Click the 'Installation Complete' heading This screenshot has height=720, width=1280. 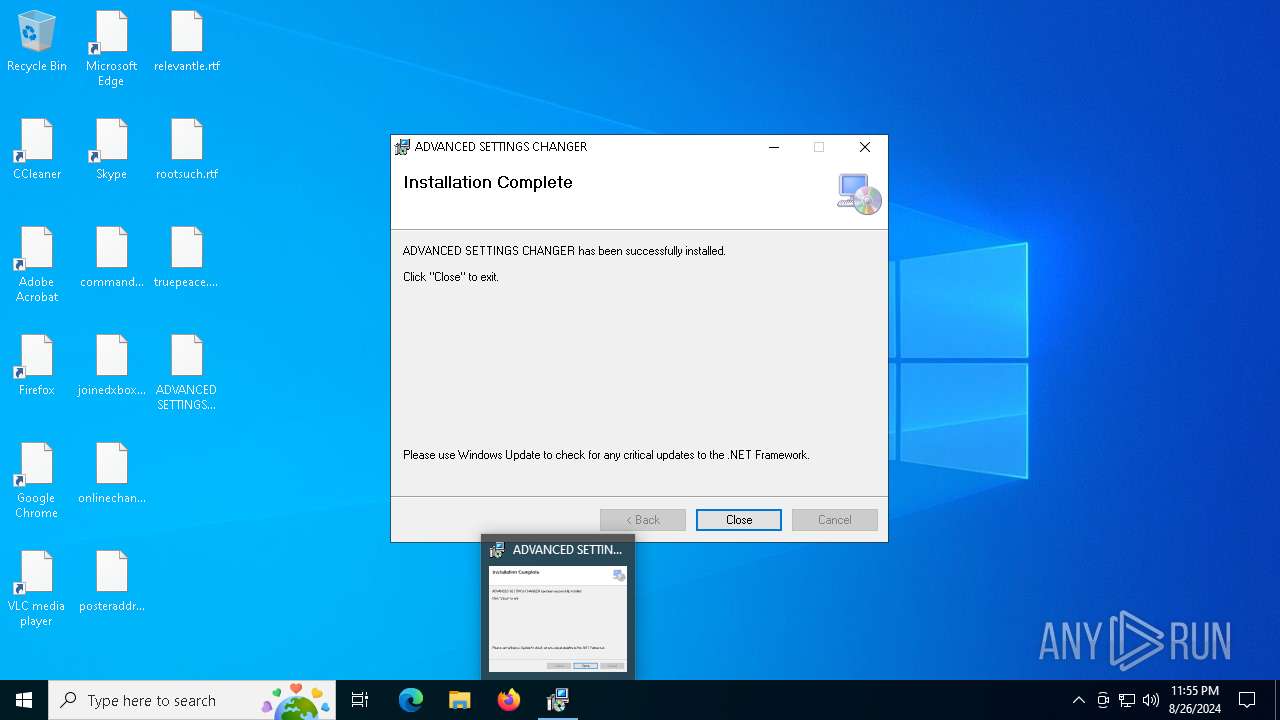[x=488, y=182]
